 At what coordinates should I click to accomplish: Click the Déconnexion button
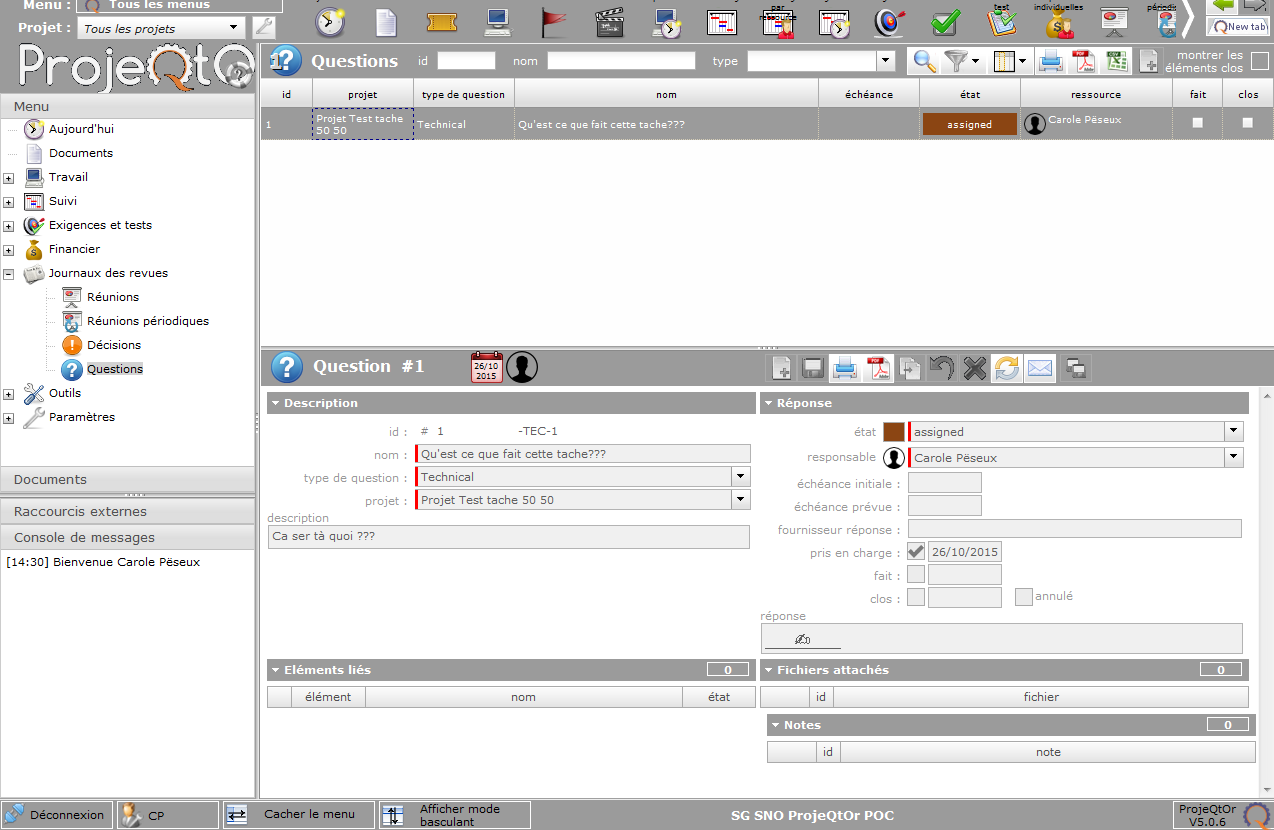coord(56,815)
